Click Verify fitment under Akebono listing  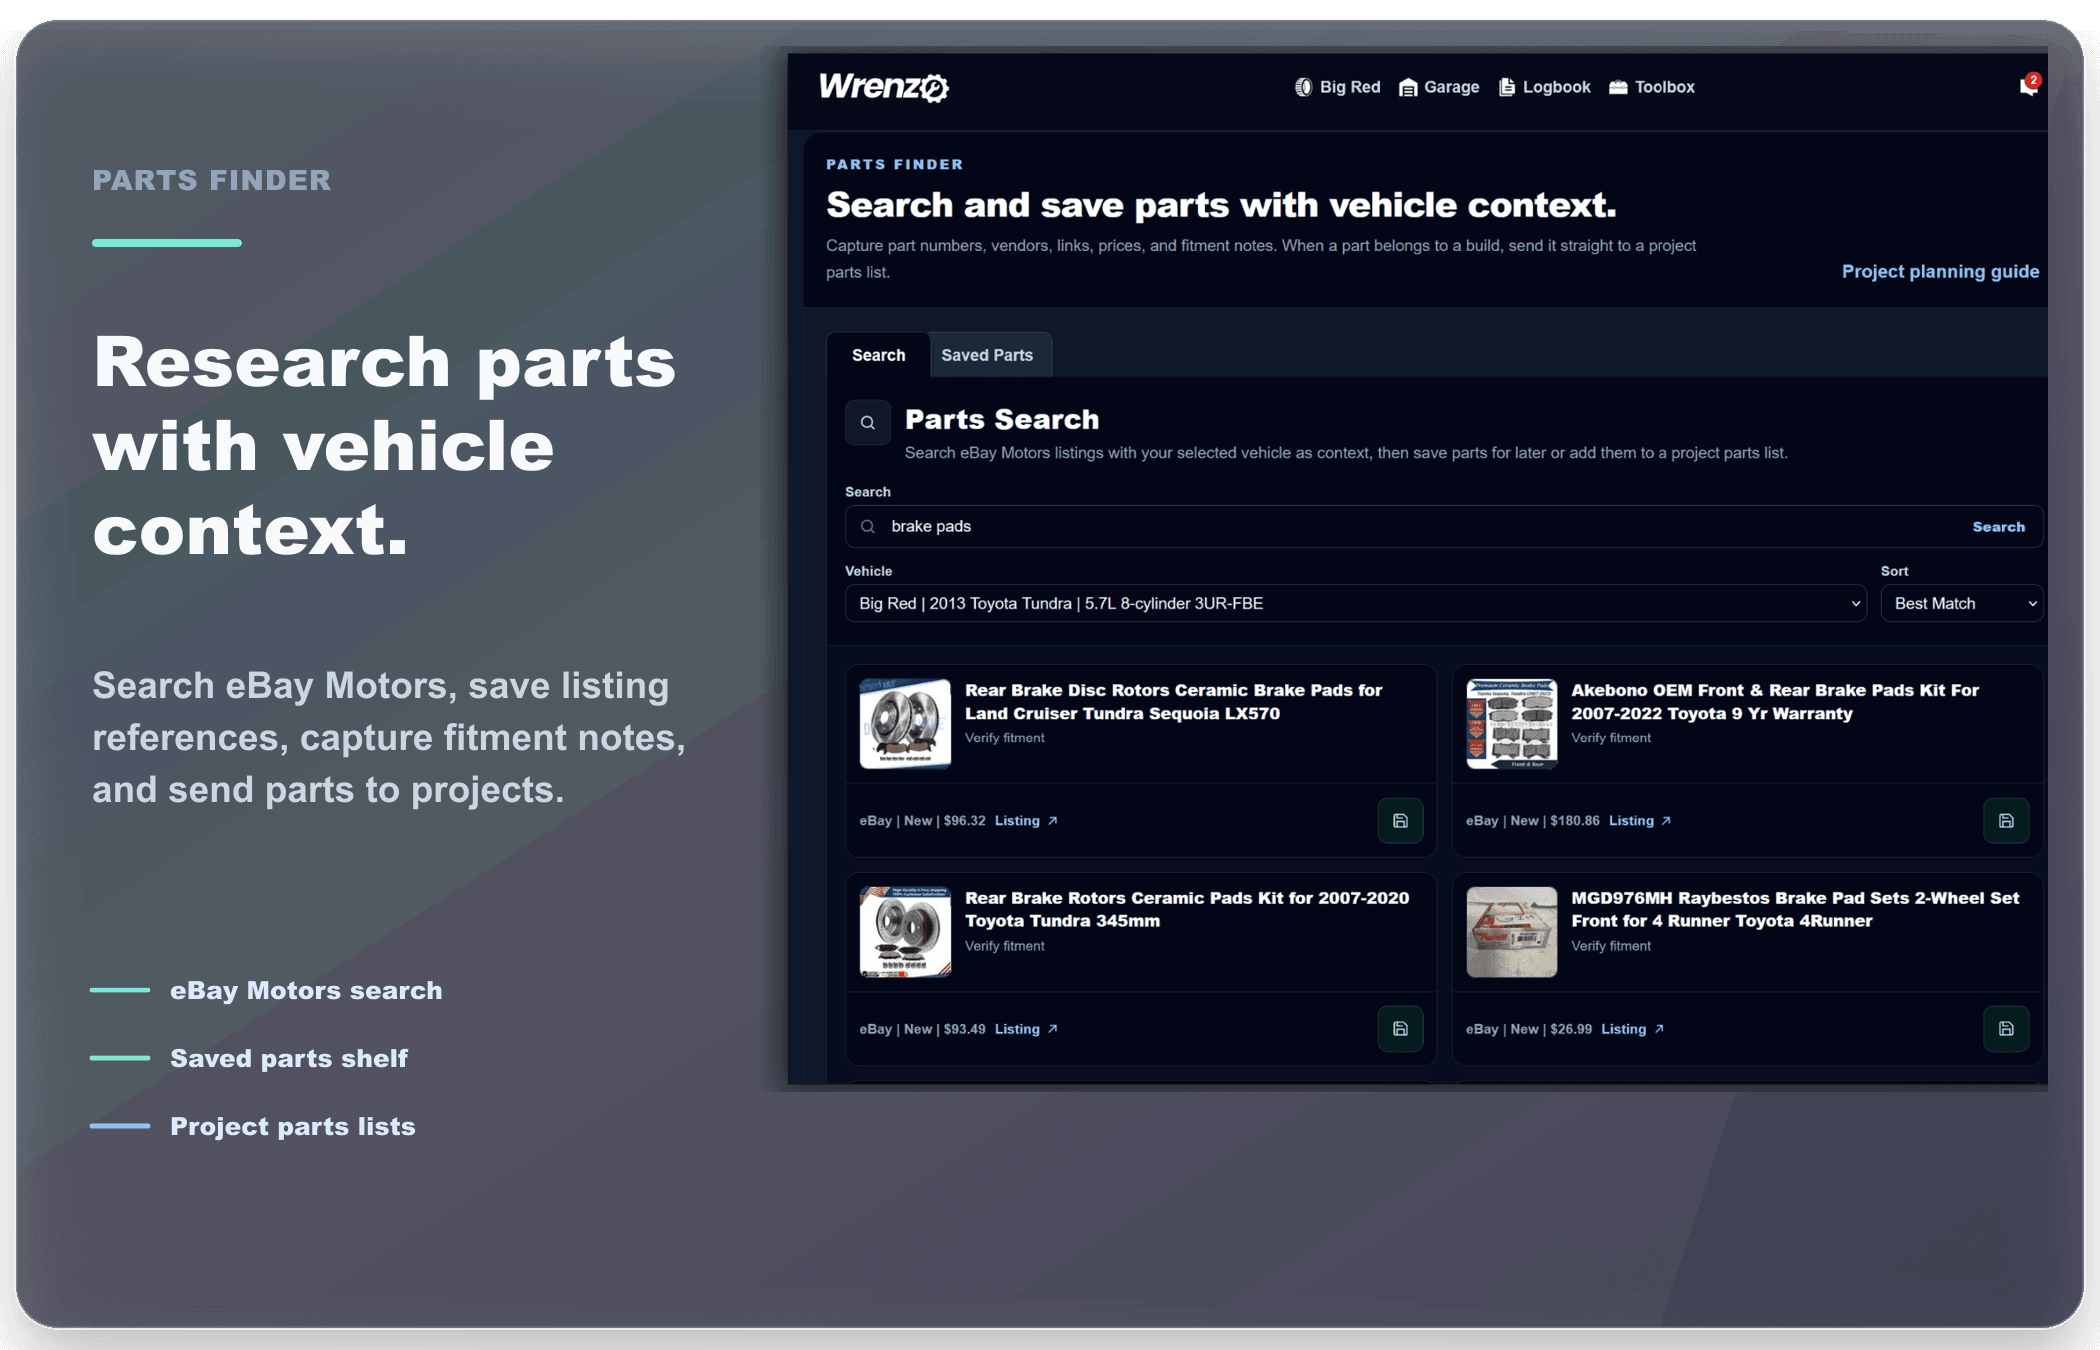(1611, 738)
